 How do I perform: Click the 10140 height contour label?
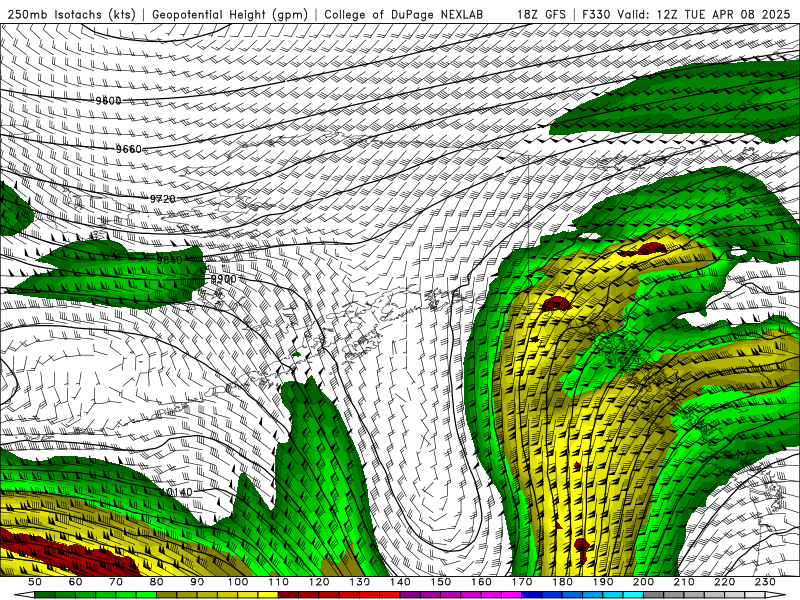[x=177, y=492]
